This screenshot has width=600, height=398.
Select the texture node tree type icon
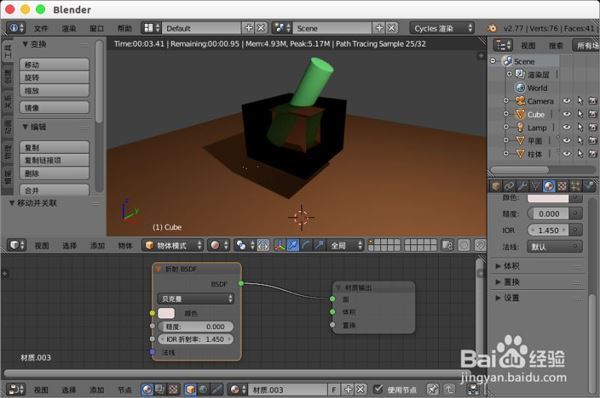[173, 390]
